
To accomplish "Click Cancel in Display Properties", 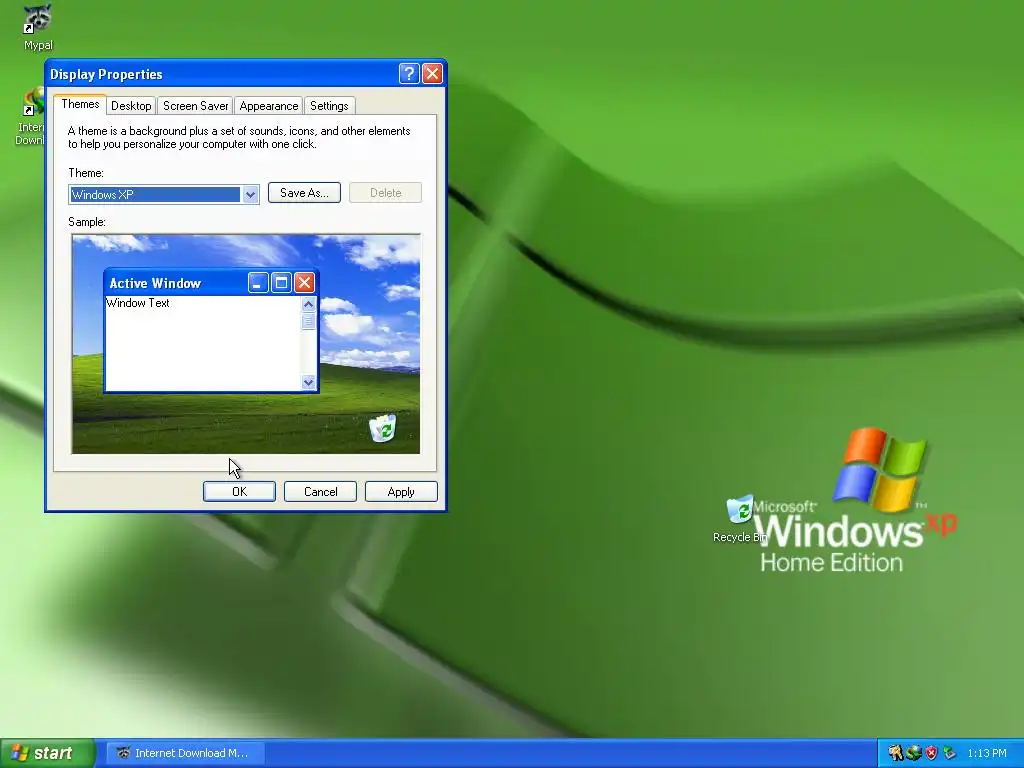I will click(320, 492).
